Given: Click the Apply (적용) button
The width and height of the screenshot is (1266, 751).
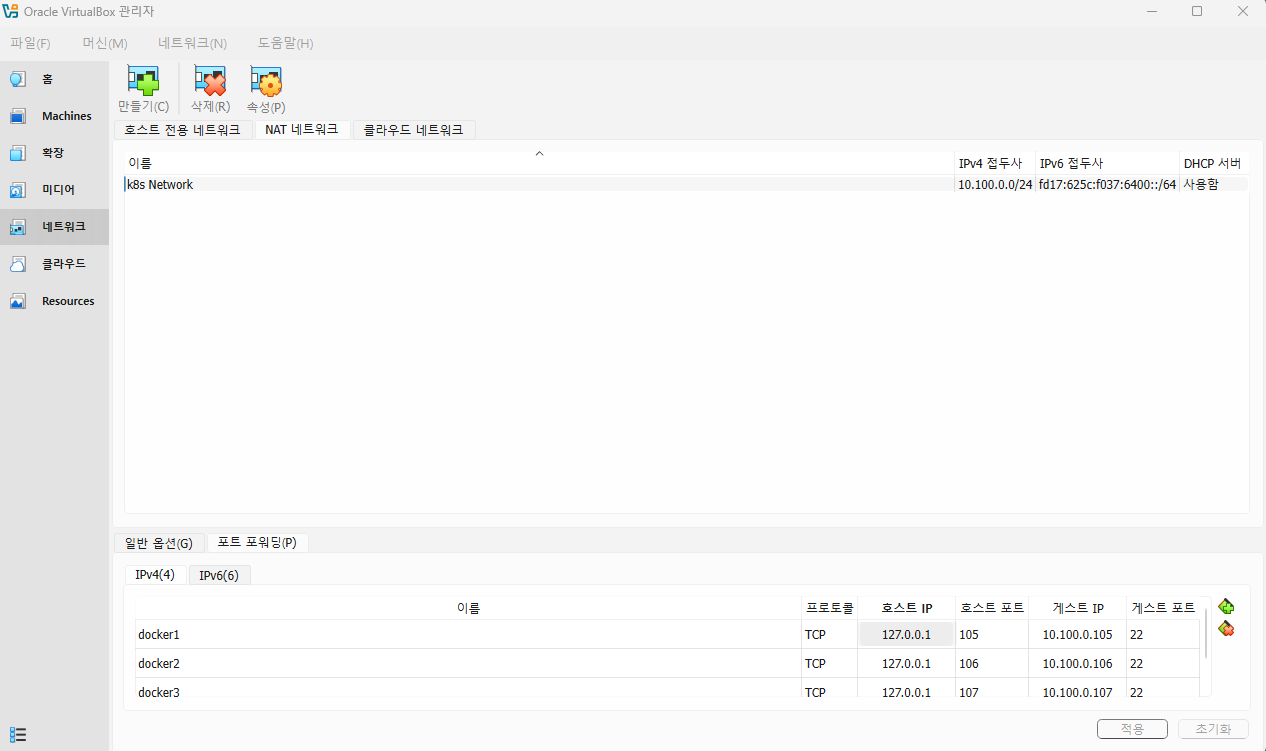Looking at the screenshot, I should click(1132, 729).
